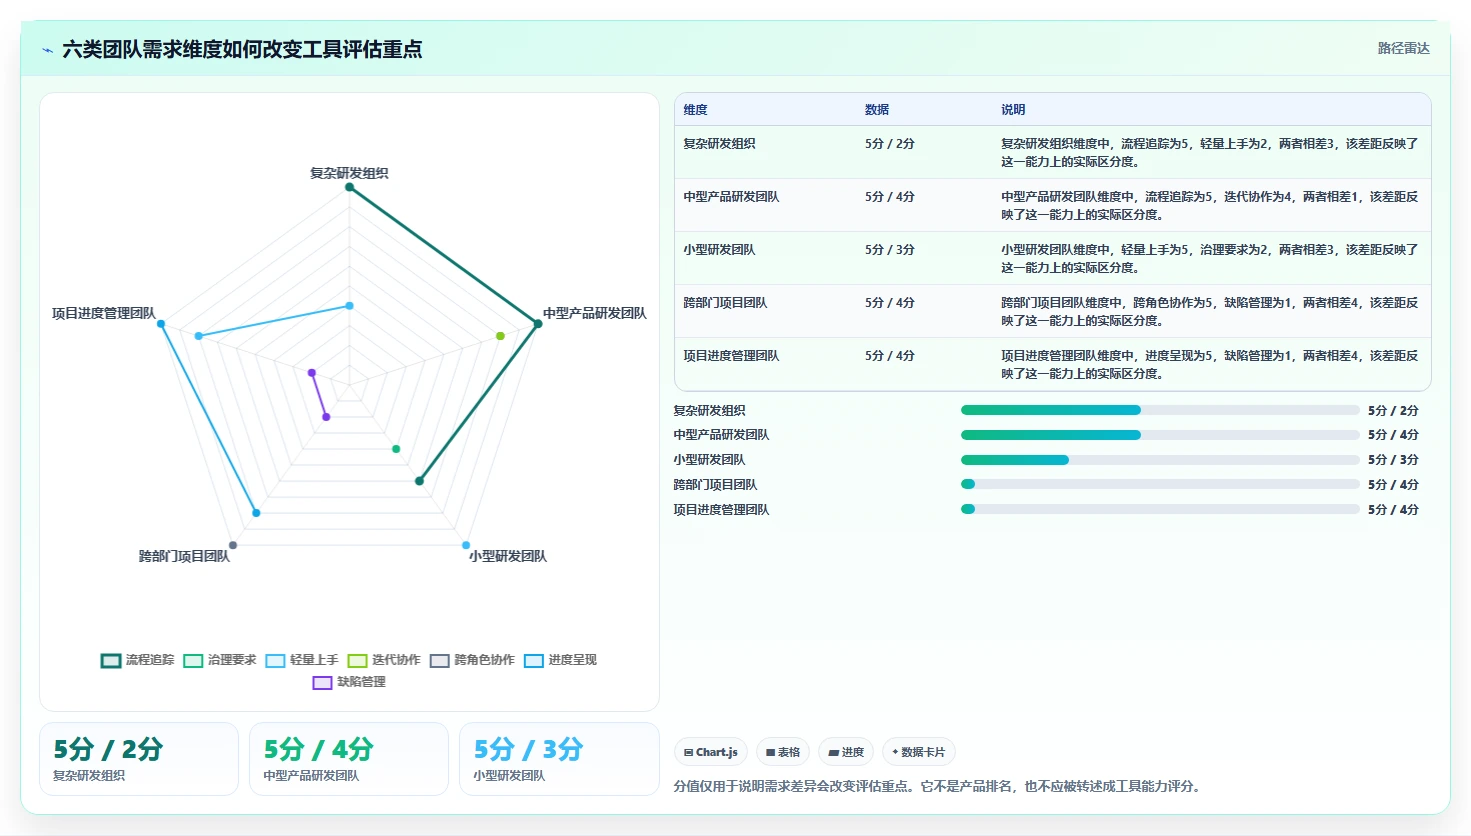
Task: Click the footnote text about 分值仅用于说明
Action: click(936, 786)
